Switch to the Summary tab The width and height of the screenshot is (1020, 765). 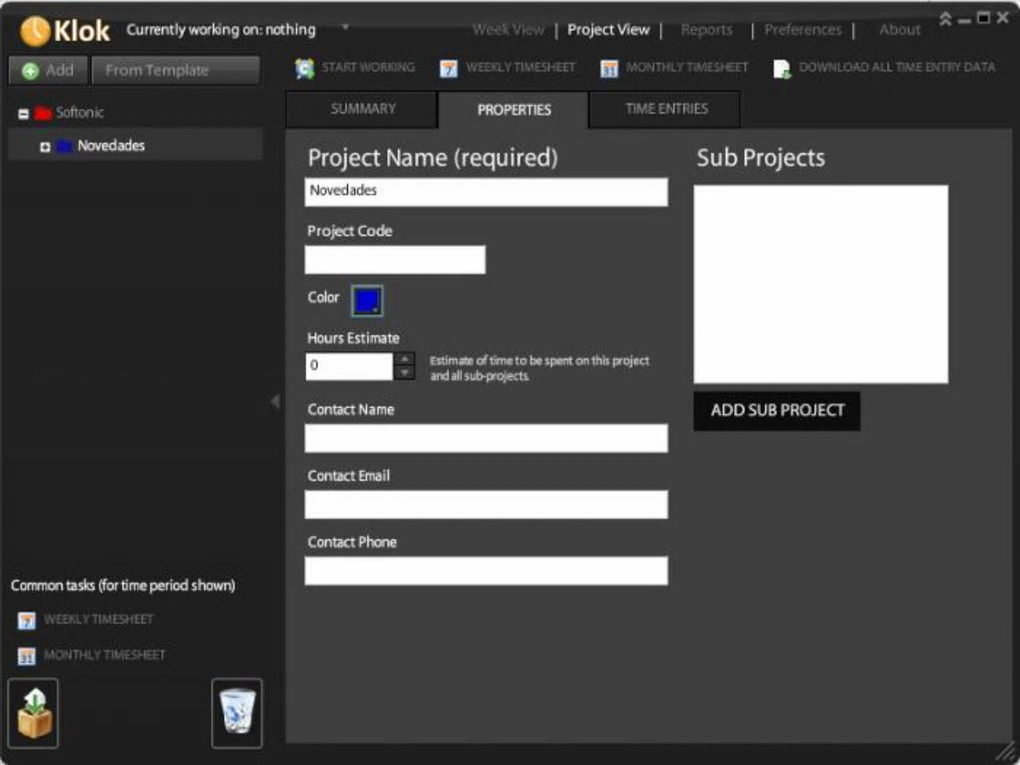tap(362, 109)
